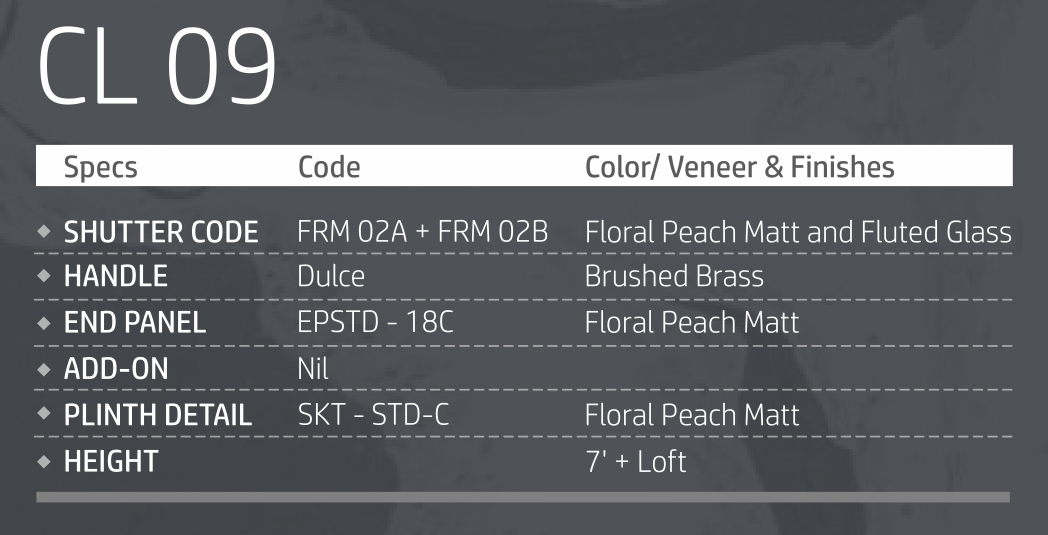Click Floral Peach Matt and Fluted Glass
This screenshot has width=1048, height=535.
click(798, 233)
